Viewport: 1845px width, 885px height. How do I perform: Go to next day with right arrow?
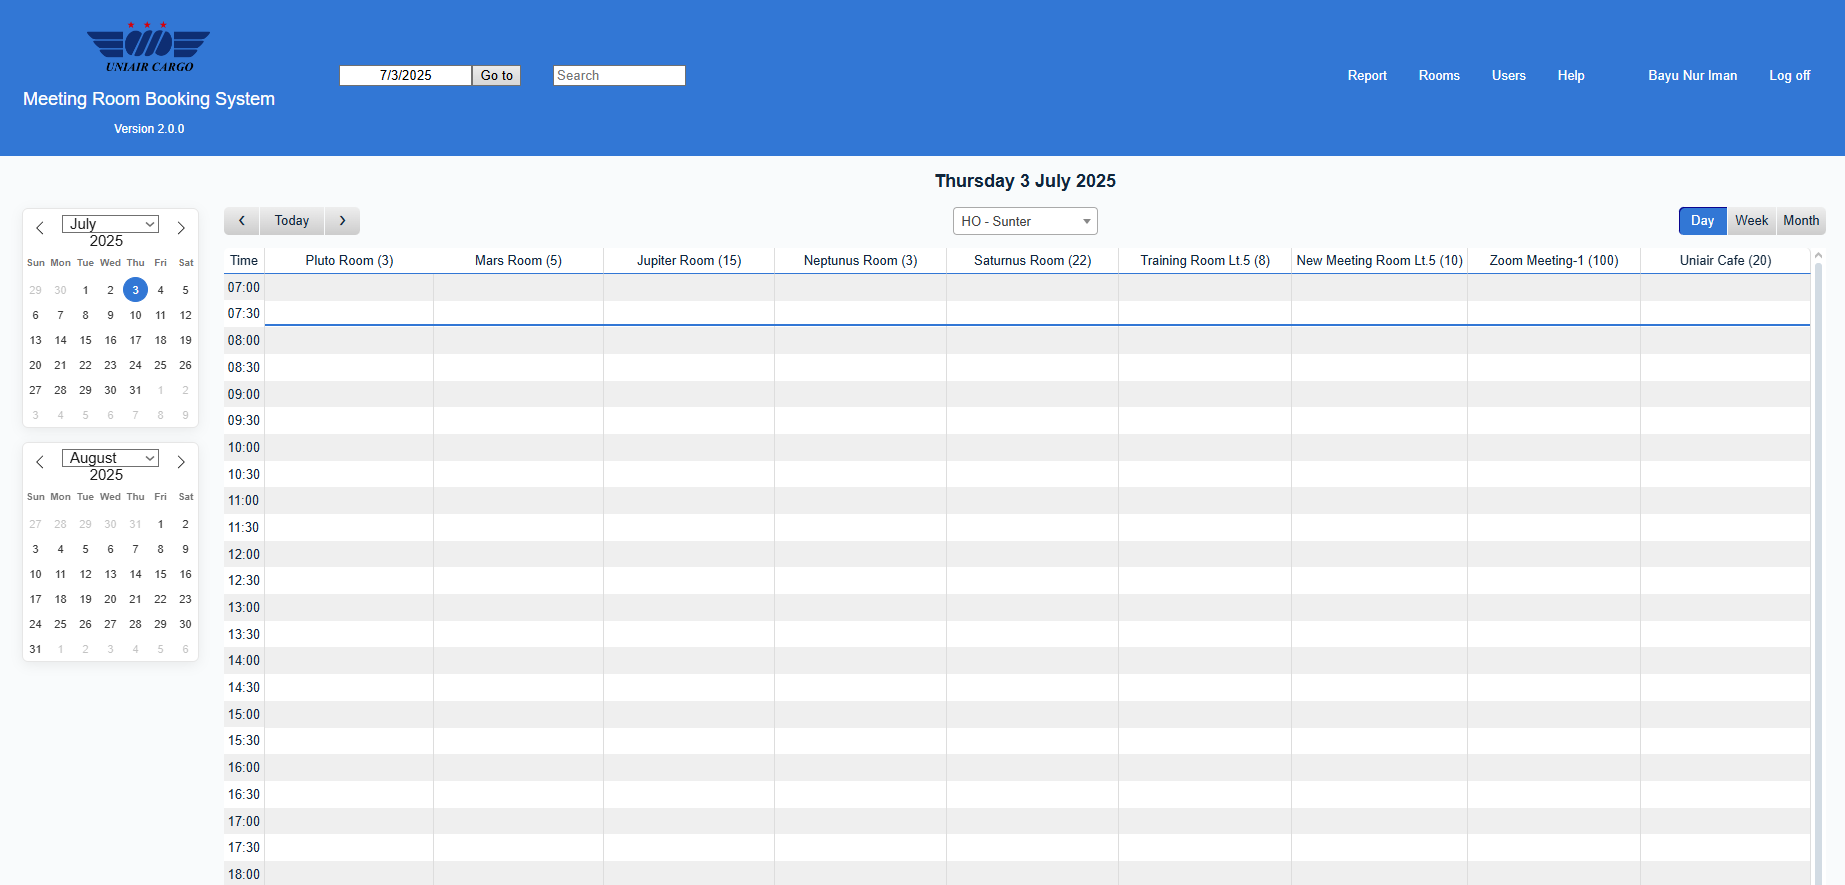[342, 221]
